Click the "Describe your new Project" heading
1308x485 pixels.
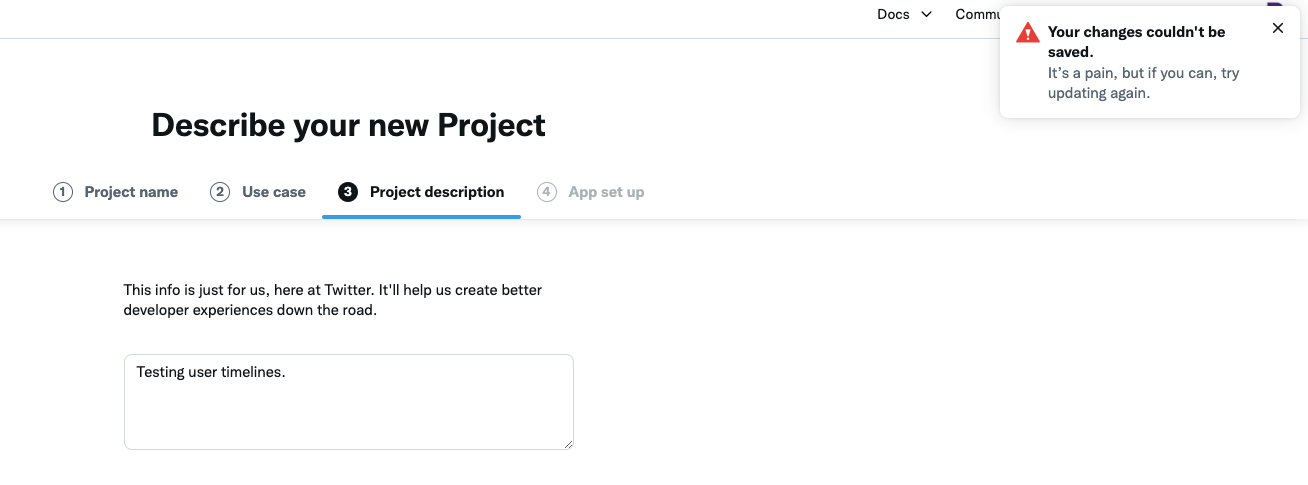click(x=348, y=125)
